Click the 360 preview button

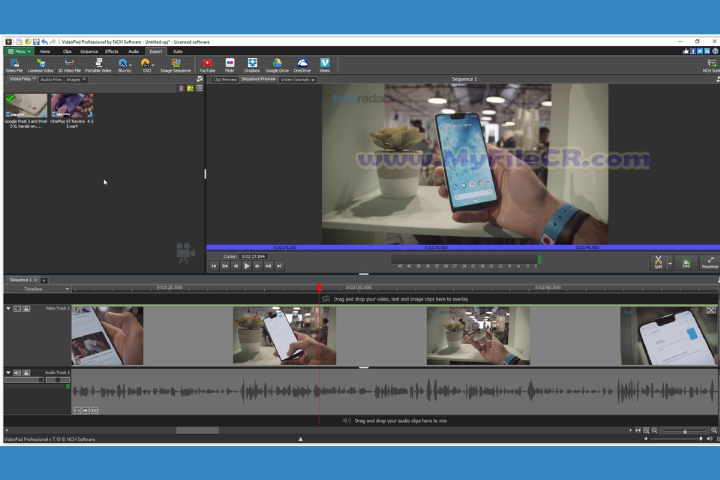click(x=686, y=263)
